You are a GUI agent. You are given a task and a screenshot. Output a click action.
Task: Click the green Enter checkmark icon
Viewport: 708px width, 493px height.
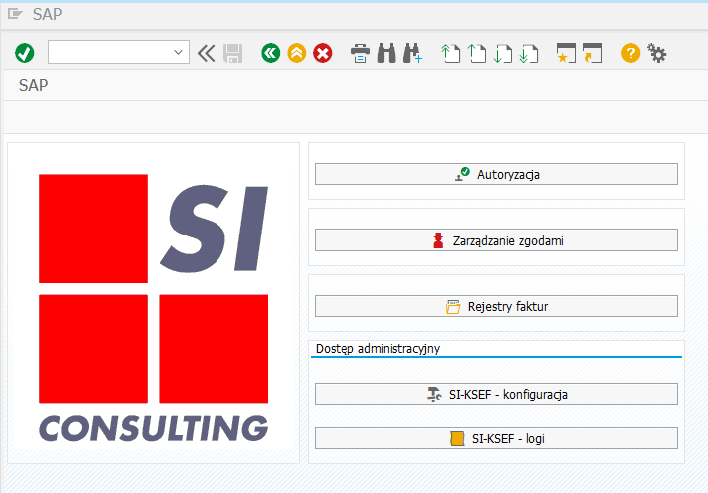pos(25,53)
